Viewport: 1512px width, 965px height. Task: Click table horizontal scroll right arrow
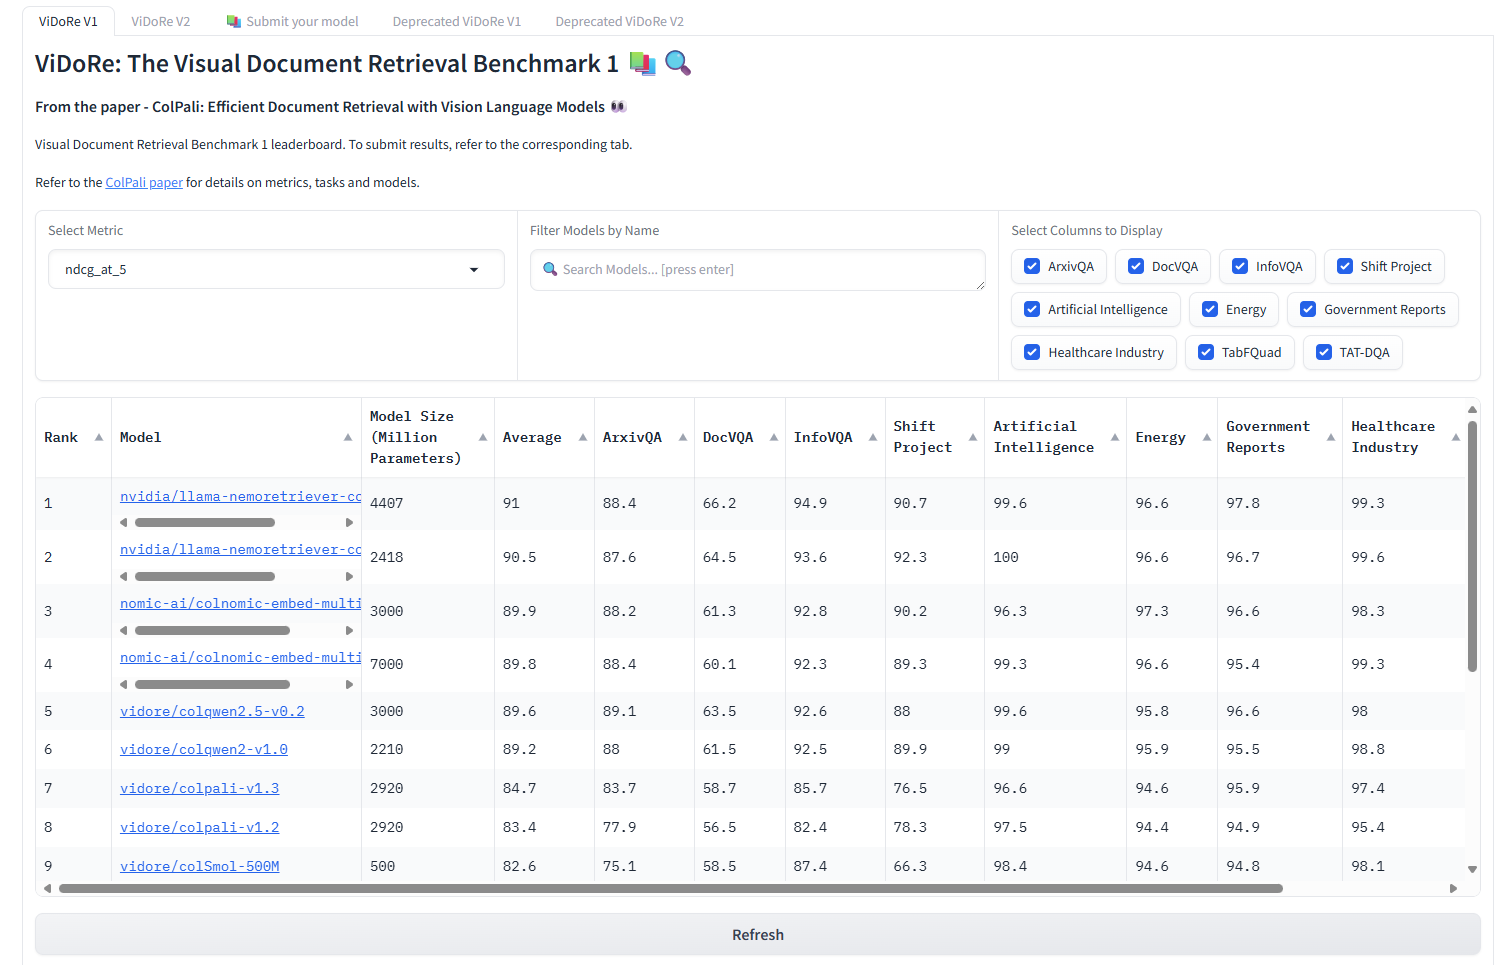coord(1453,888)
